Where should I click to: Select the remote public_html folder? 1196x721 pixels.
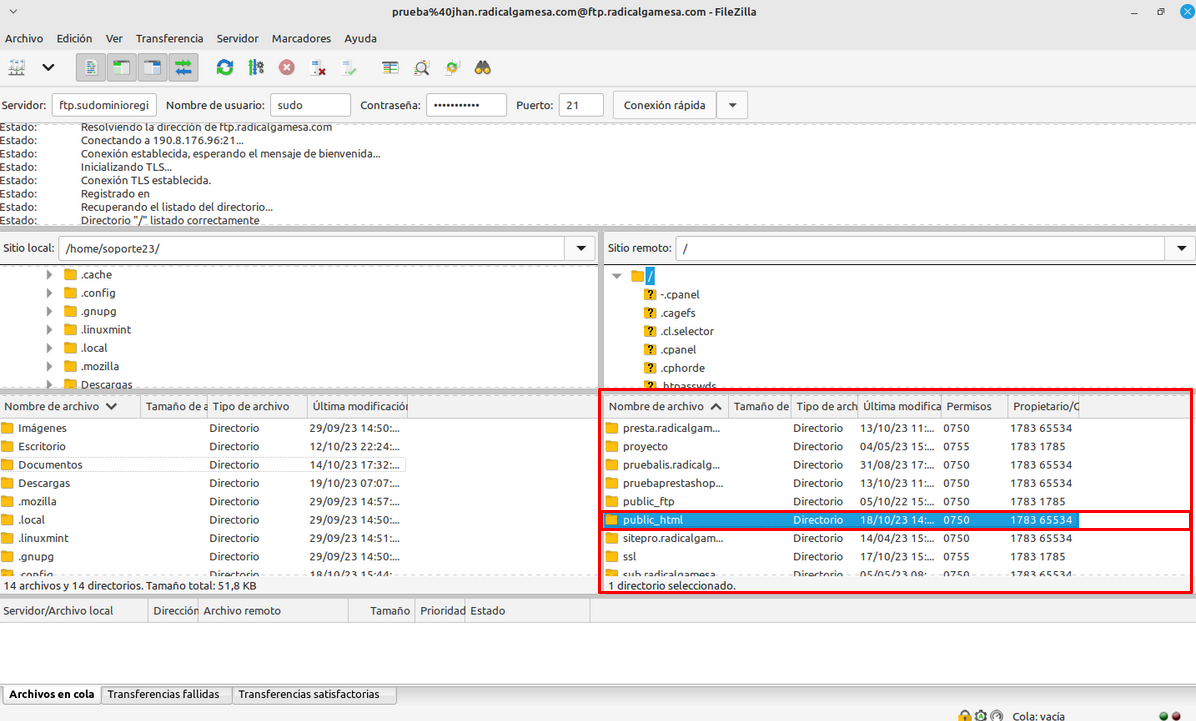click(x=841, y=520)
